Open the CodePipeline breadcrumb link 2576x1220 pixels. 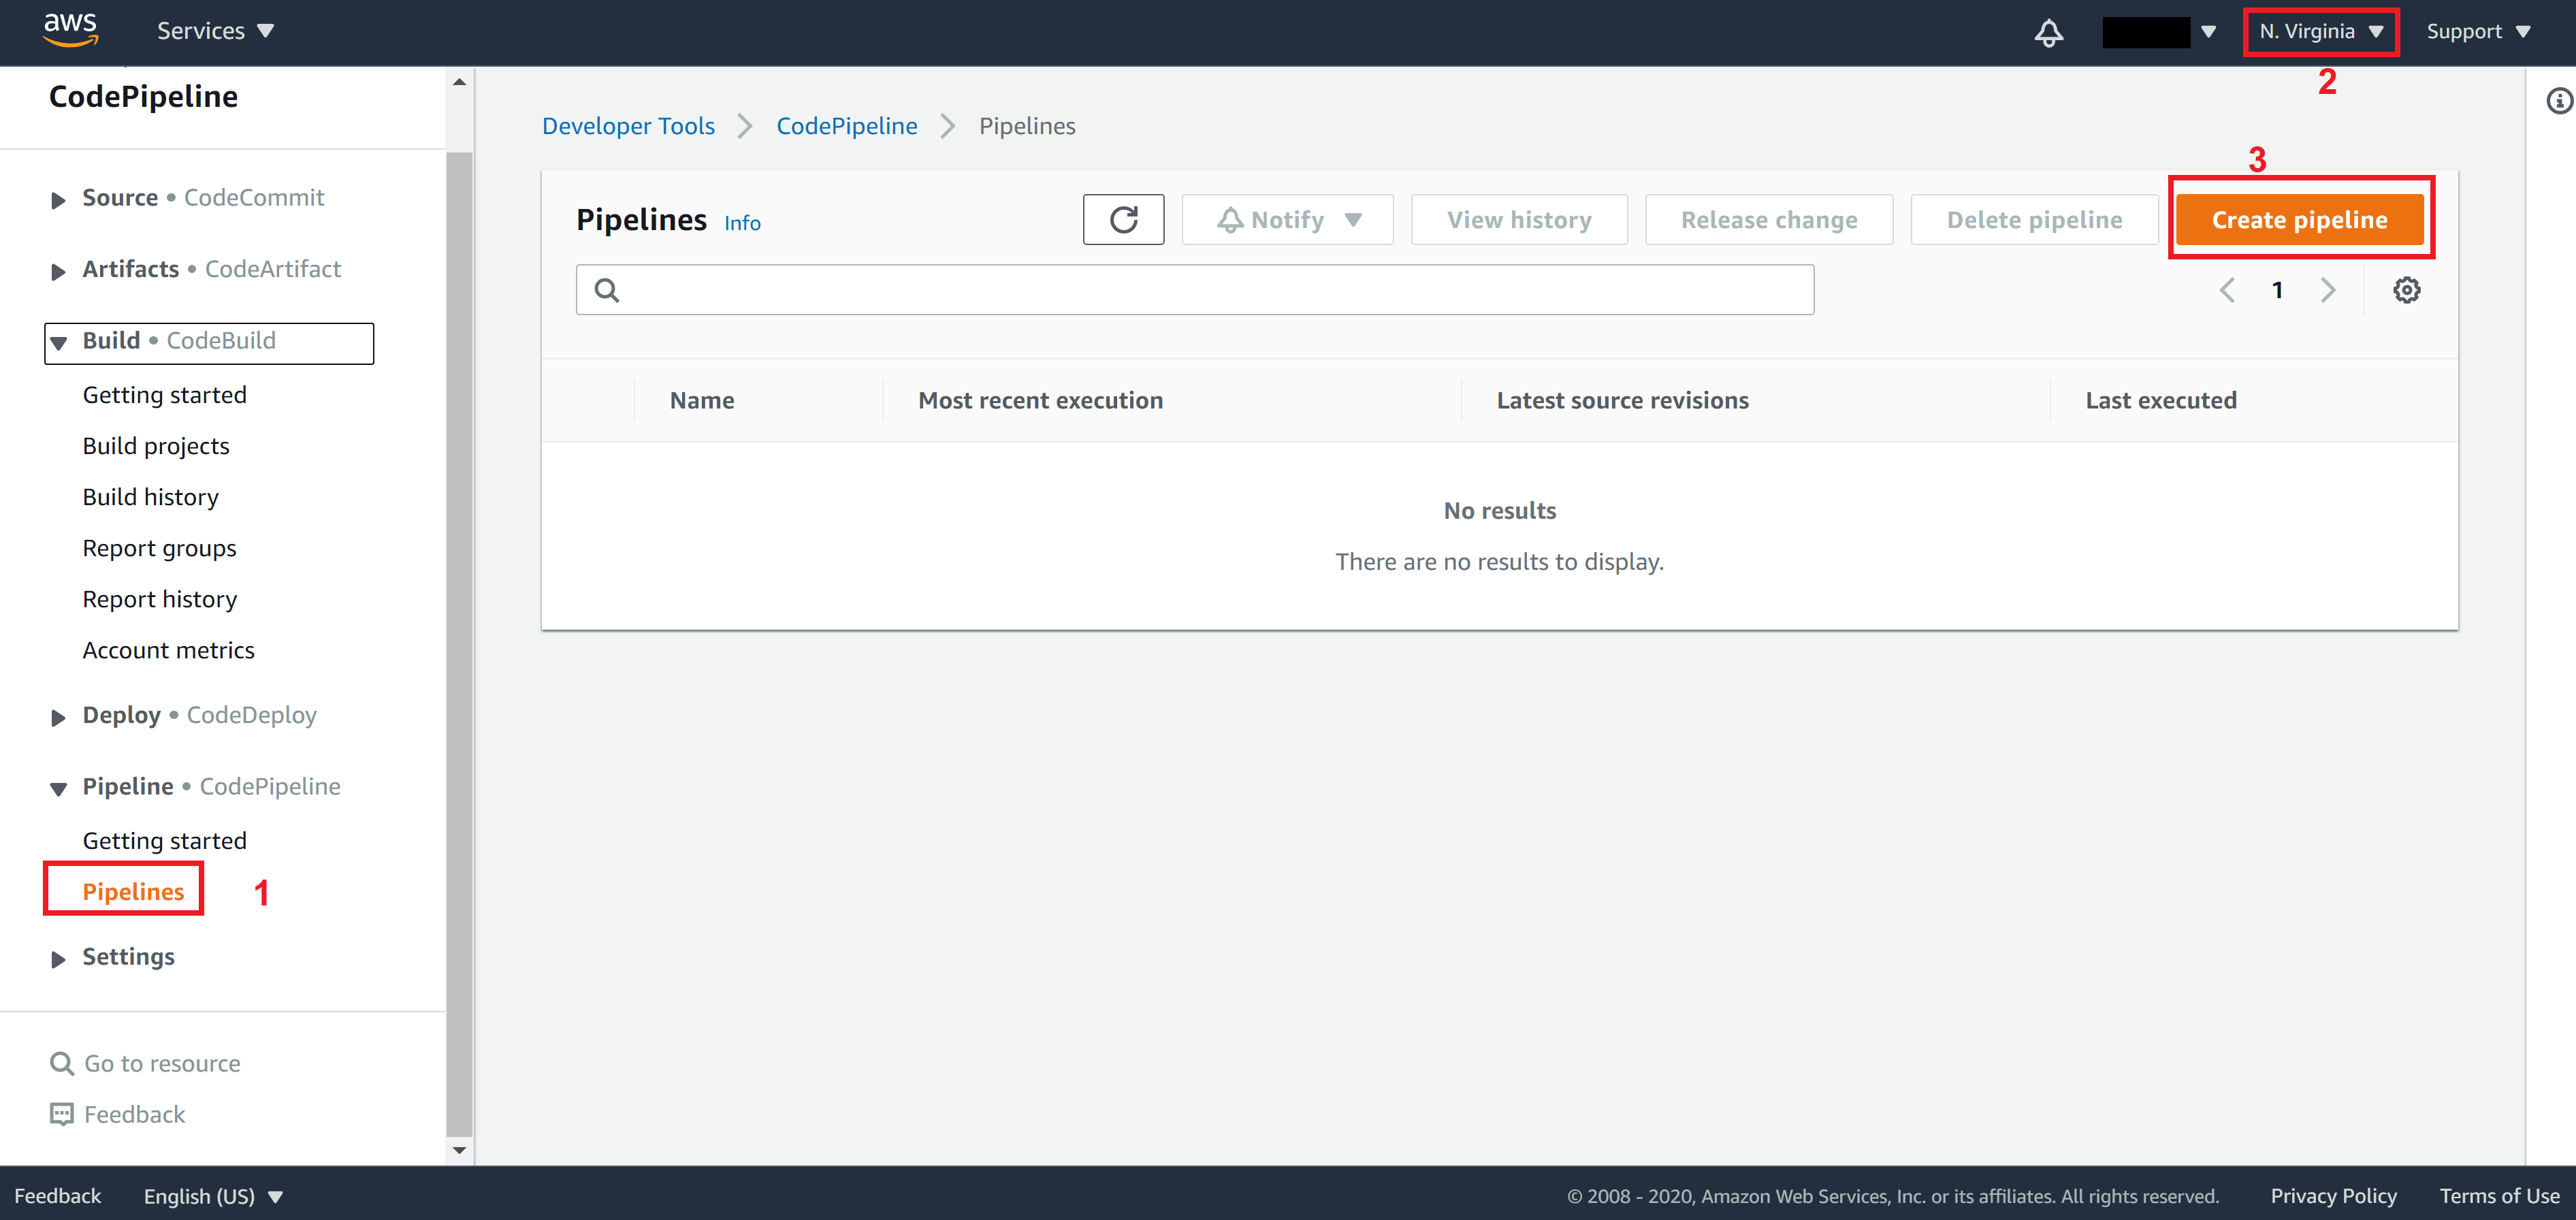click(x=846, y=126)
